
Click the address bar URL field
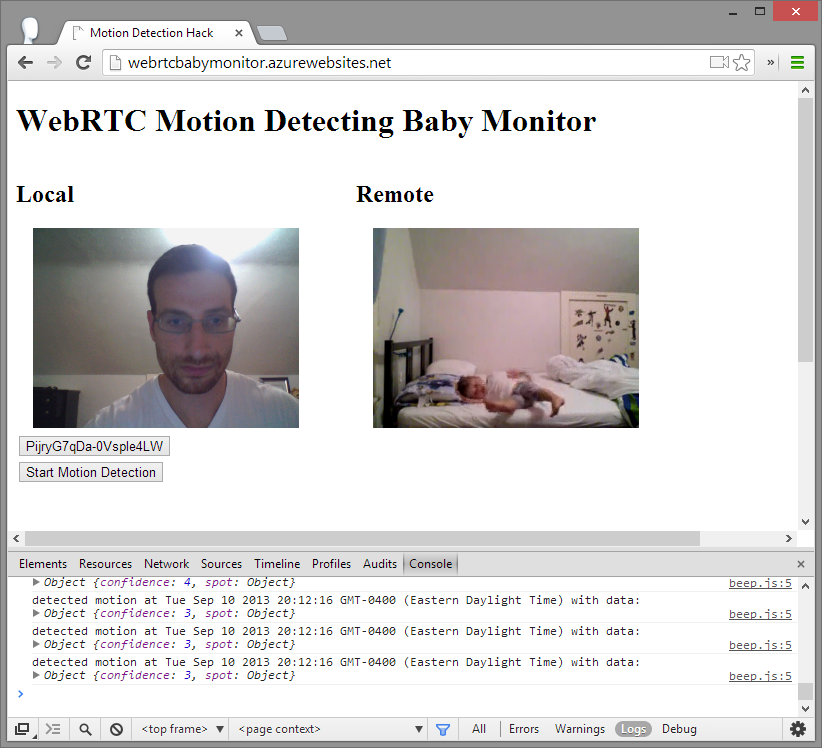[x=400, y=62]
